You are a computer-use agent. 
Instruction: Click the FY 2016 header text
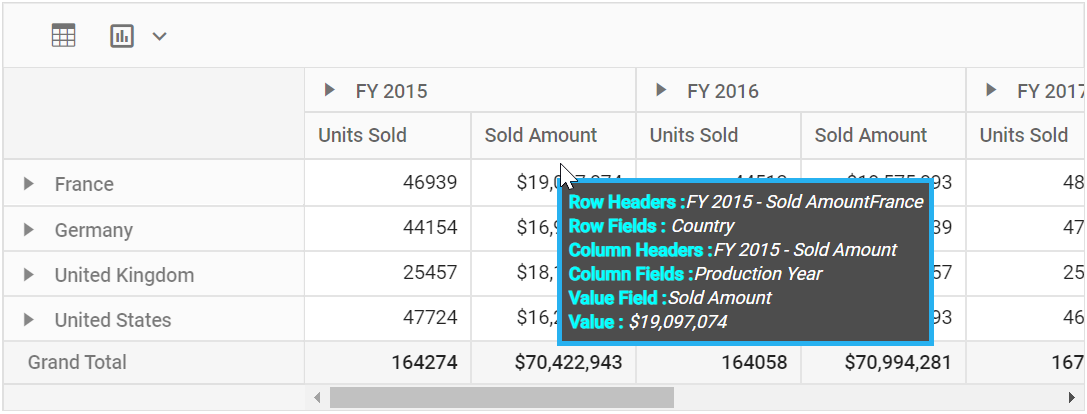click(x=723, y=92)
